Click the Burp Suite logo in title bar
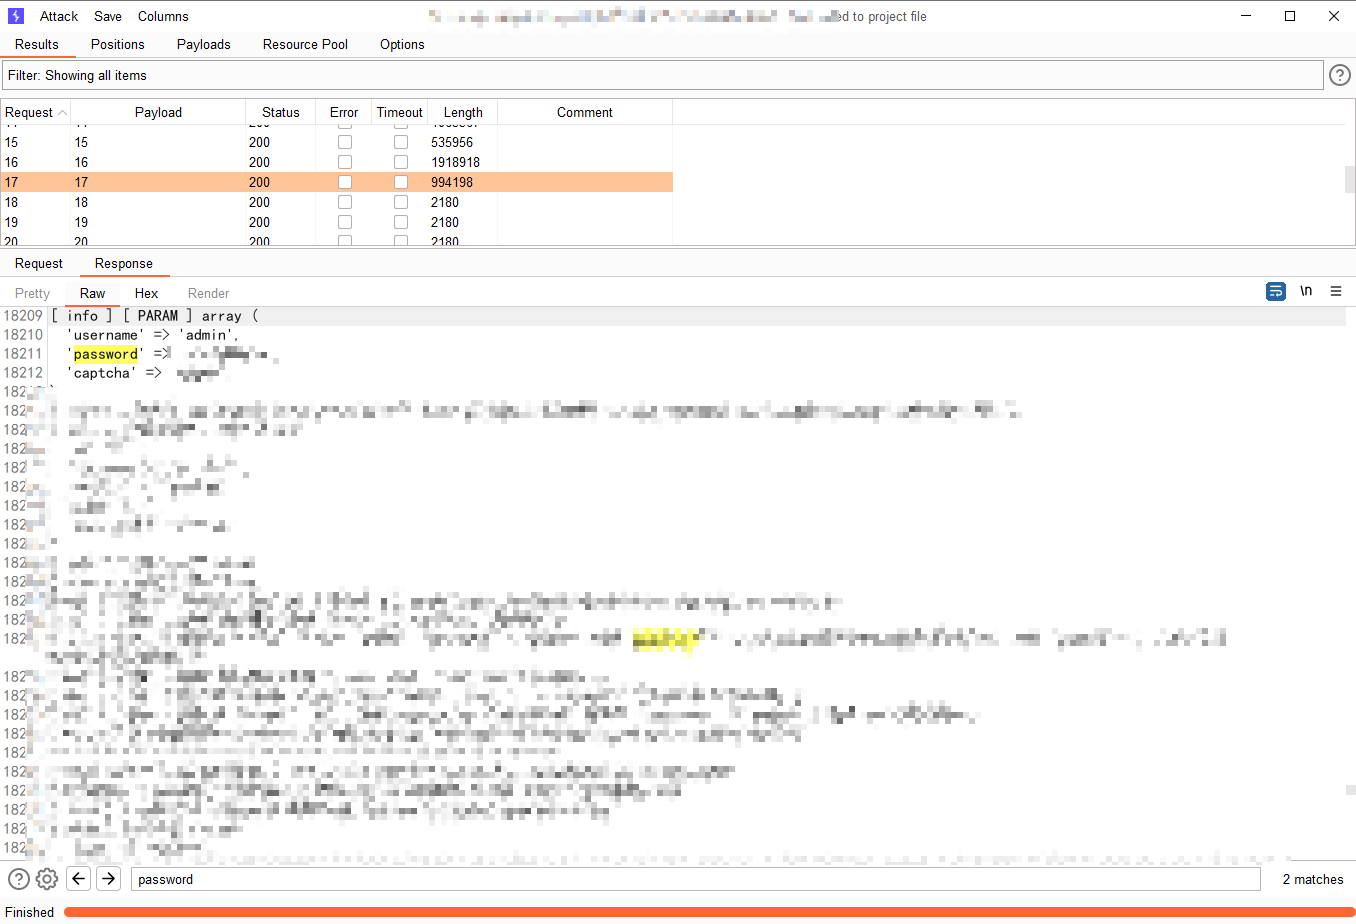 pos(15,15)
